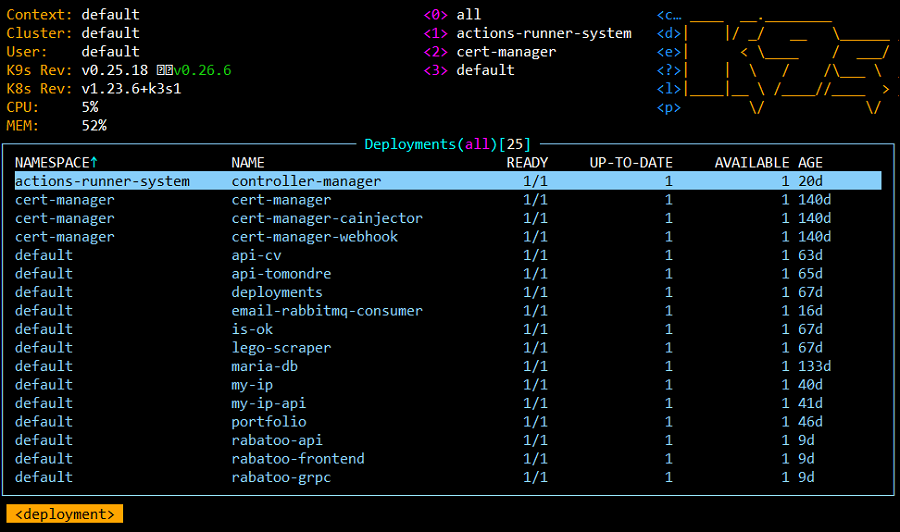This screenshot has width=900, height=532.
Task: Click the 20d age in the highlighted row
Action: [x=810, y=181]
